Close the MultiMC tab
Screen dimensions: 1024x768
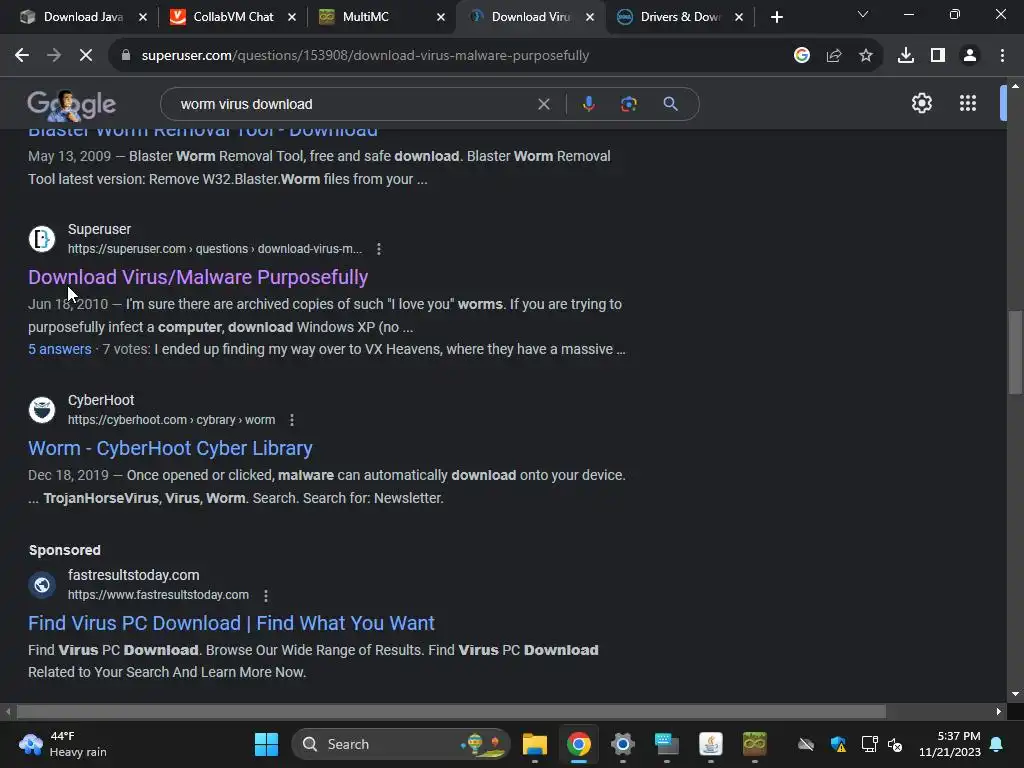click(441, 17)
